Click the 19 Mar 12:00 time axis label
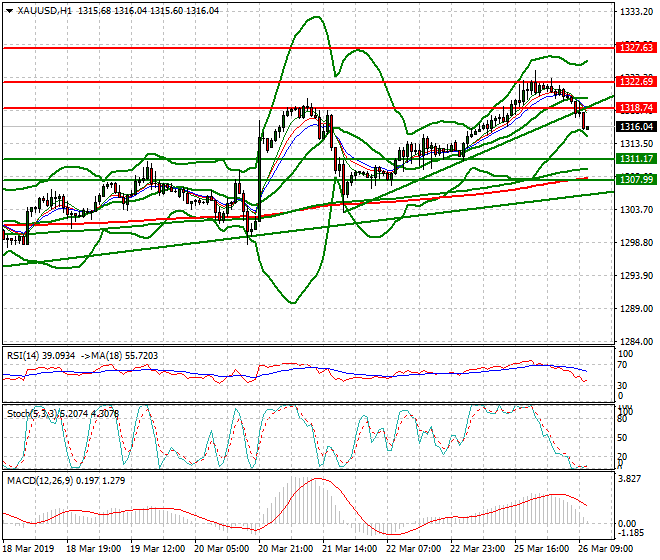 click(157, 549)
